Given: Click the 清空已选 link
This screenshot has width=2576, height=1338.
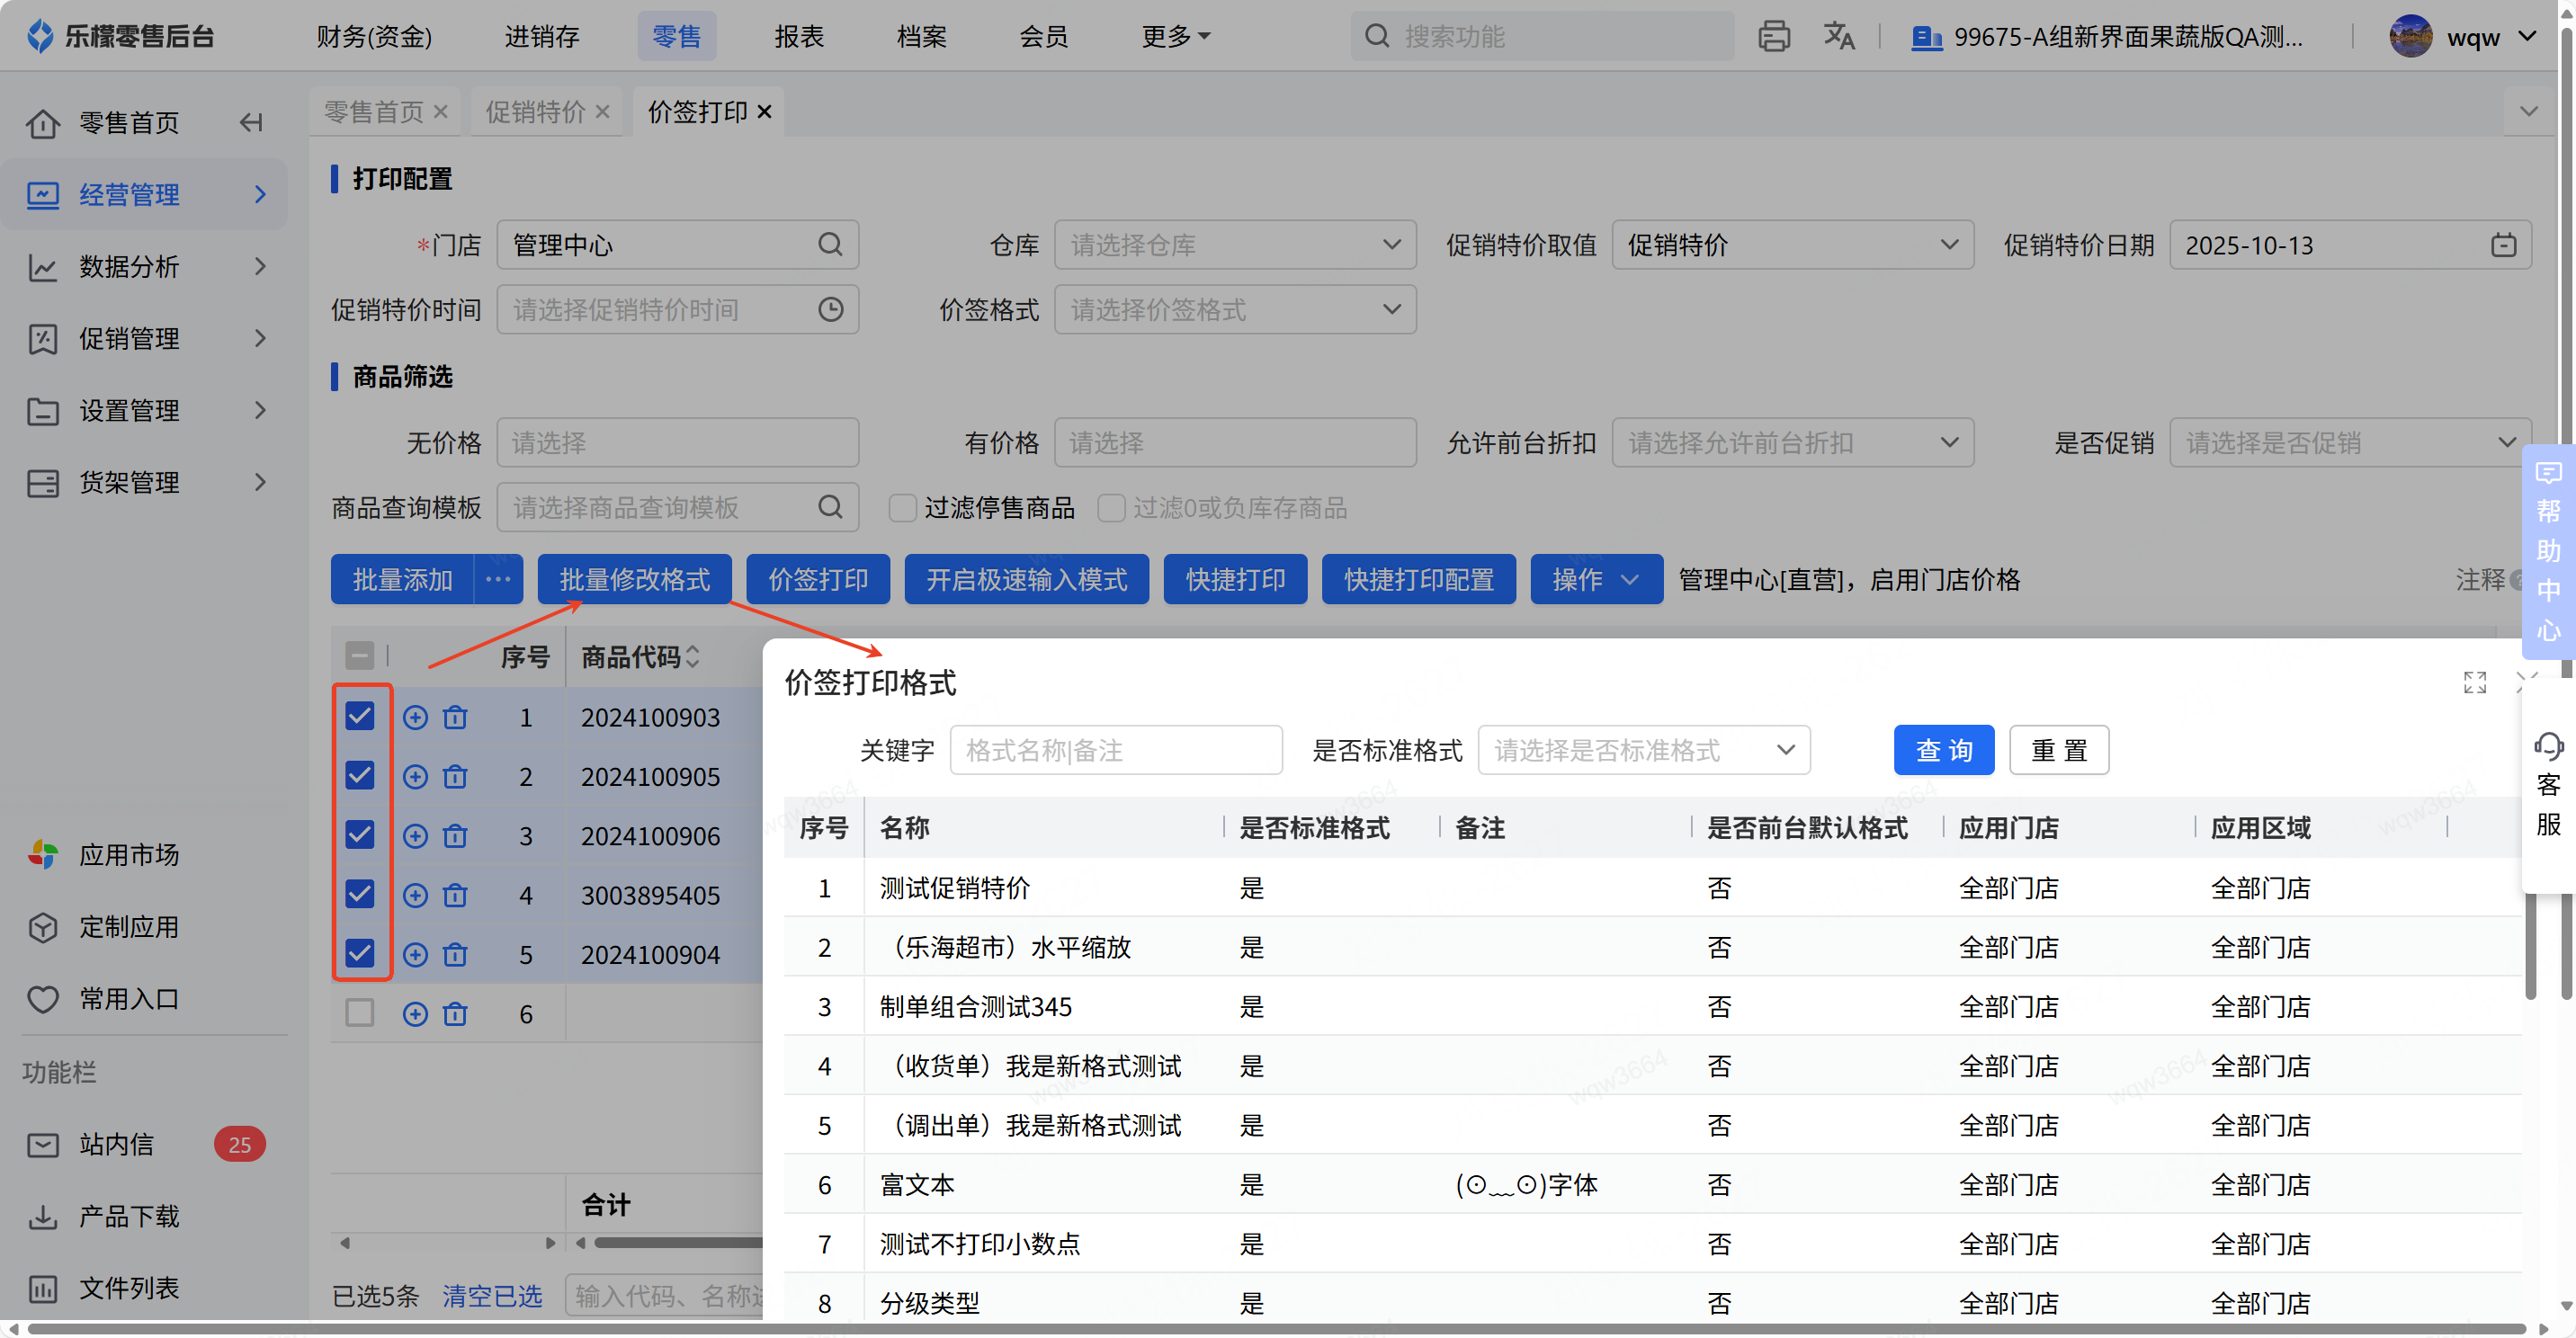Looking at the screenshot, I should (492, 1296).
